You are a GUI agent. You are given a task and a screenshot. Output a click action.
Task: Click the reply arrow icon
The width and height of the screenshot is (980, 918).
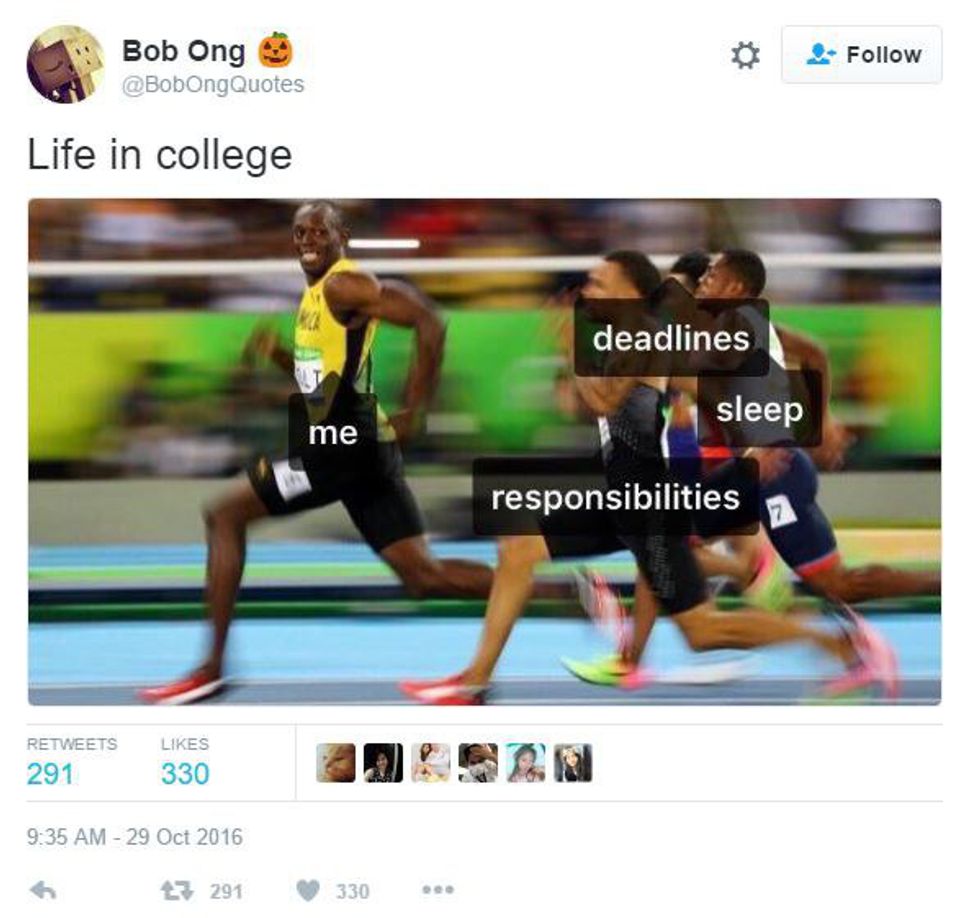point(44,890)
